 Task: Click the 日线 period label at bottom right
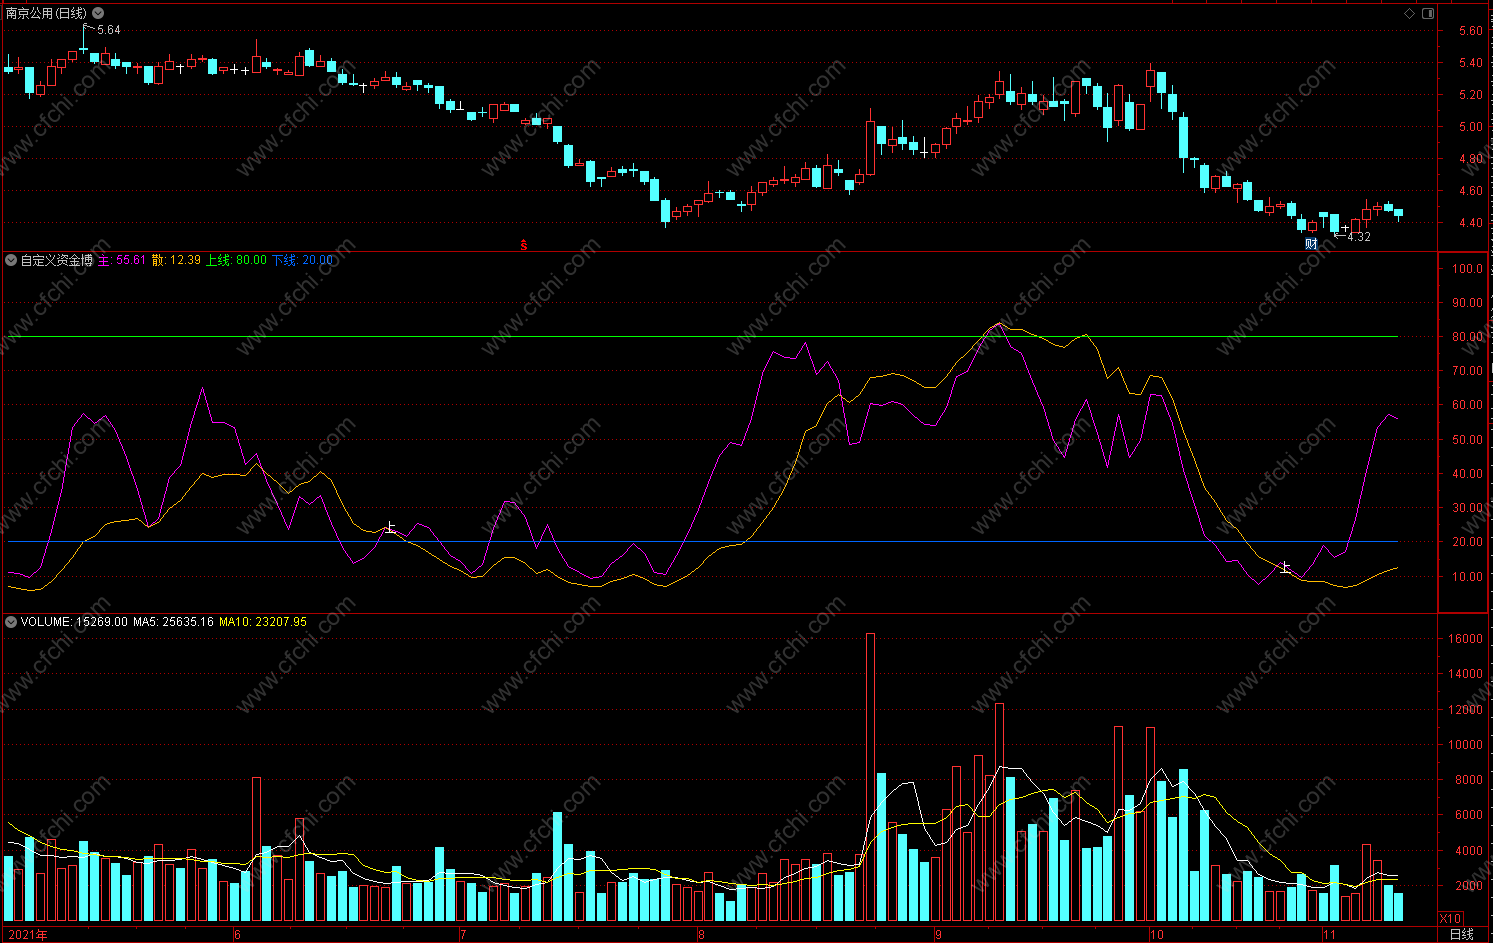pos(1462,934)
